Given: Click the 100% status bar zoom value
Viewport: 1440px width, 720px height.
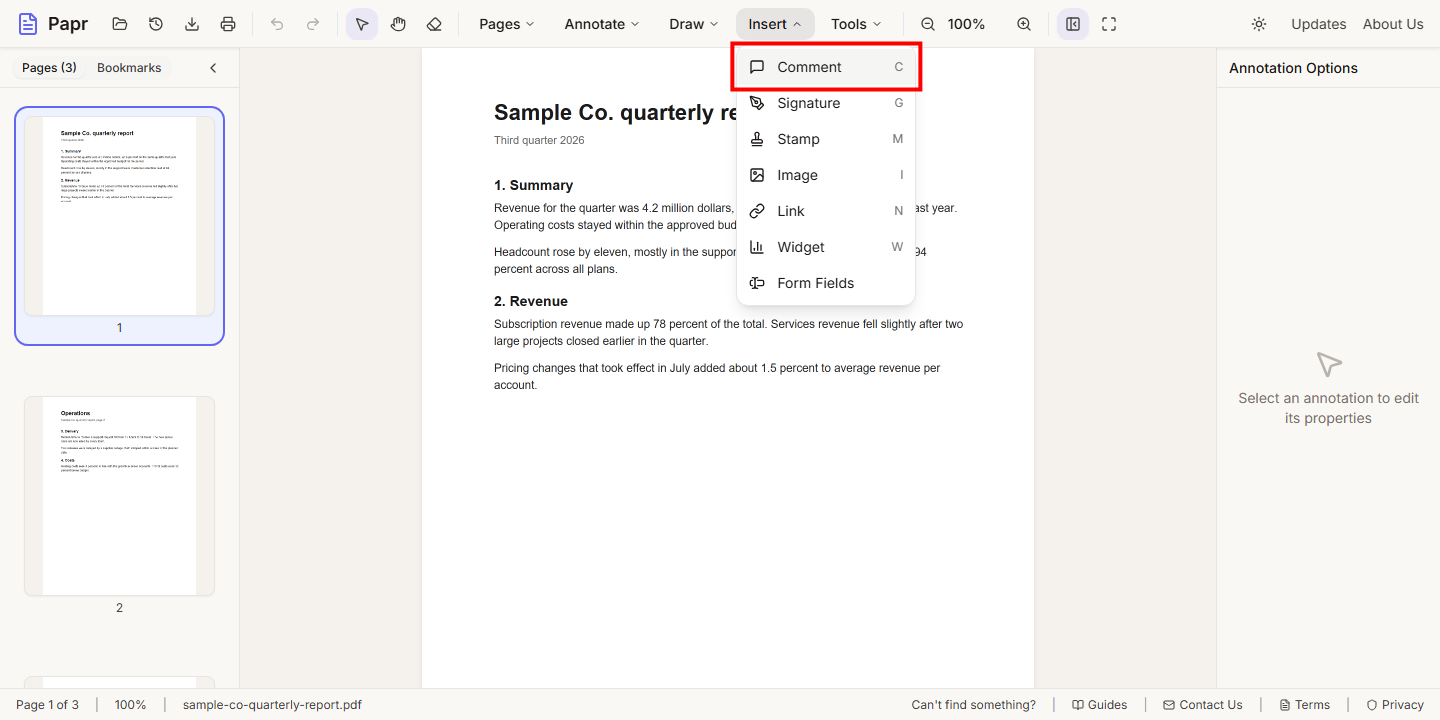Looking at the screenshot, I should click(130, 705).
